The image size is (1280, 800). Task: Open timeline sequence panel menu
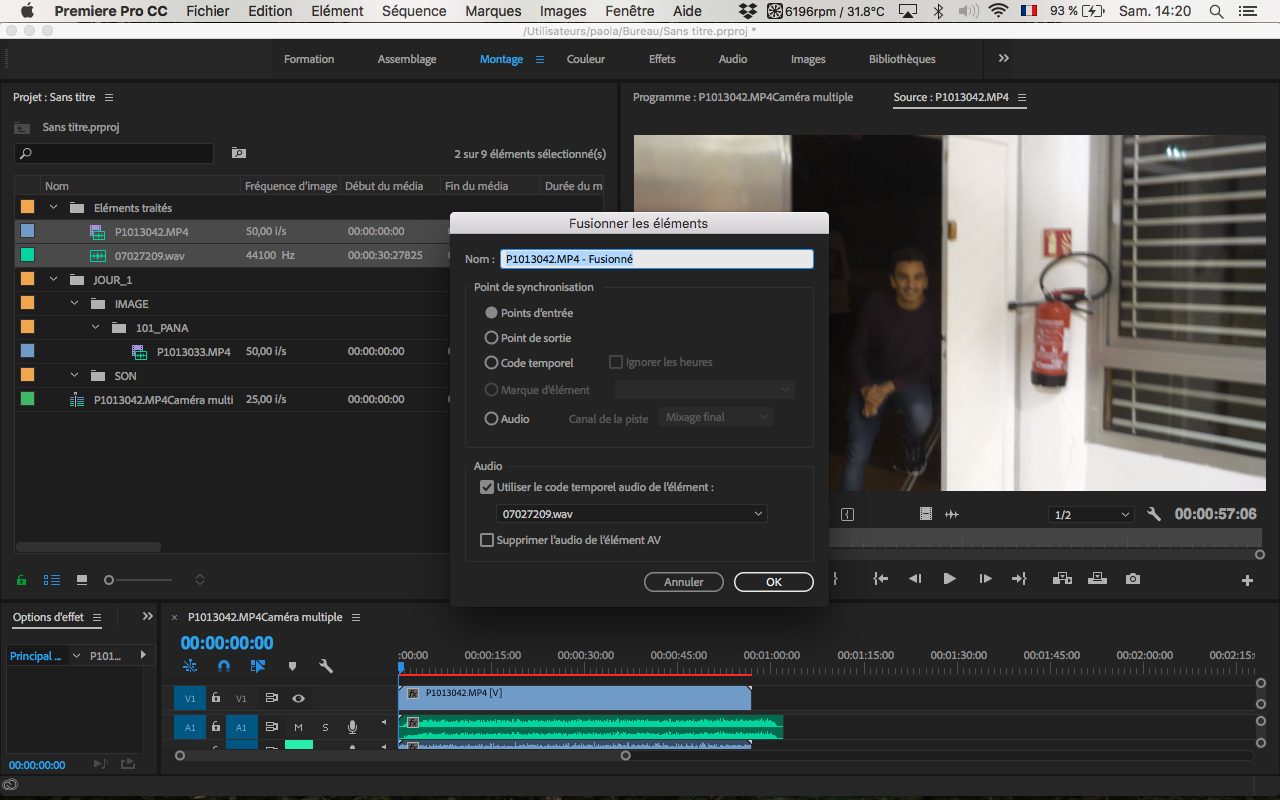[356, 618]
